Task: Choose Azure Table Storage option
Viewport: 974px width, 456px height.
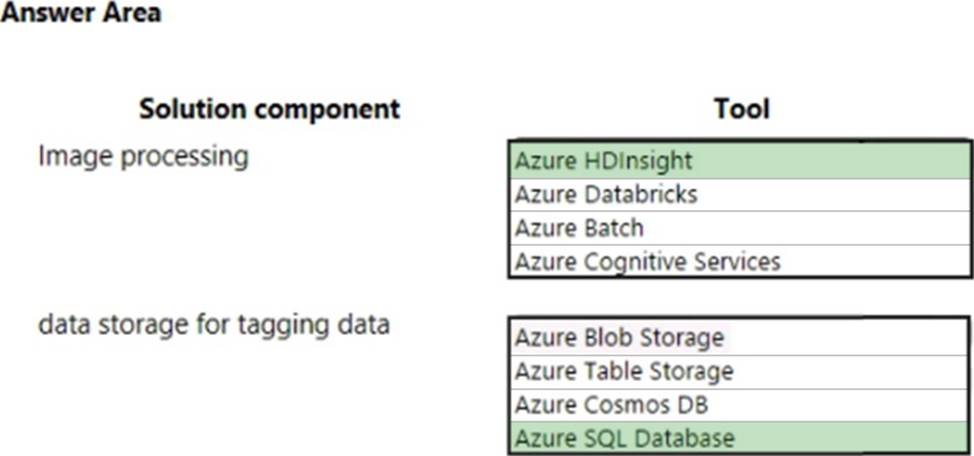Action: (x=739, y=372)
